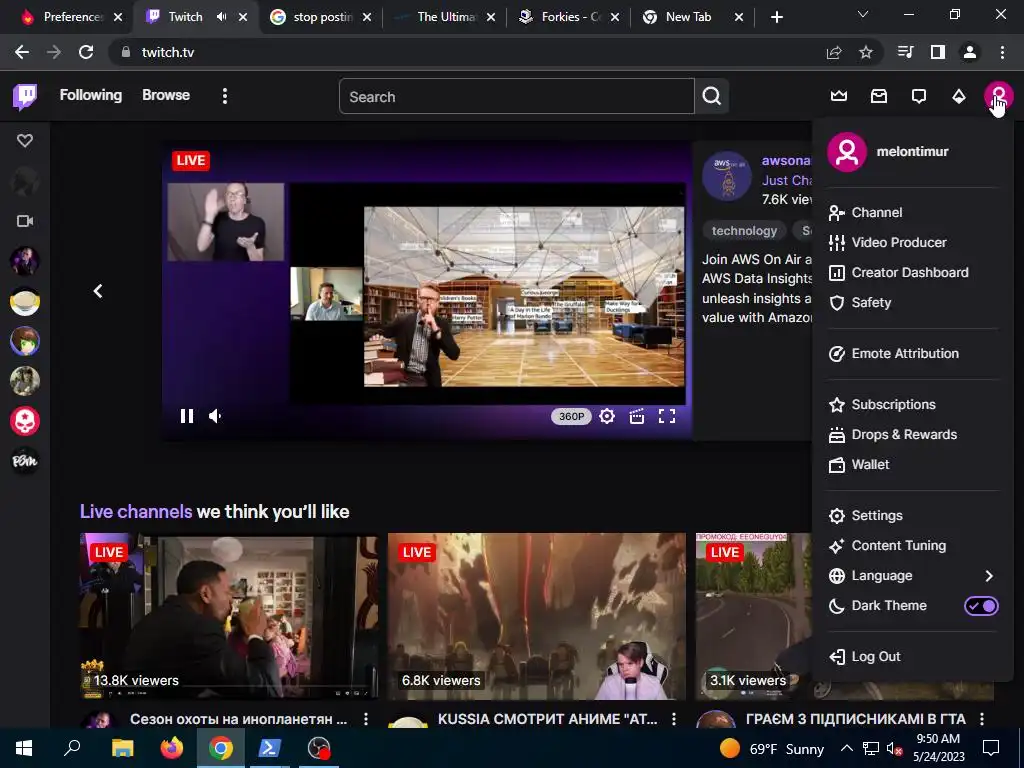Click the followed channels heart icon

(x=25, y=140)
